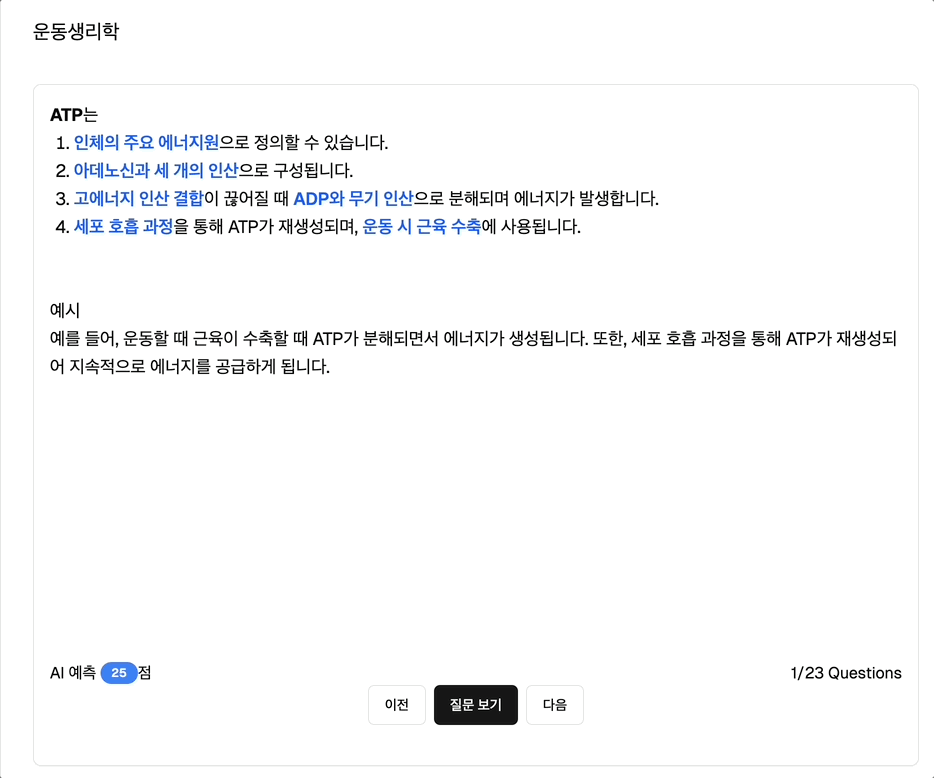Click the 1/23 Questions counter
The width and height of the screenshot is (934, 778).
point(846,673)
